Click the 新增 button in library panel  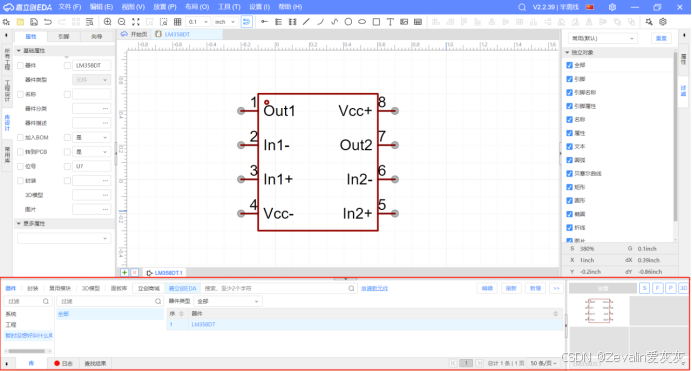[x=535, y=289]
